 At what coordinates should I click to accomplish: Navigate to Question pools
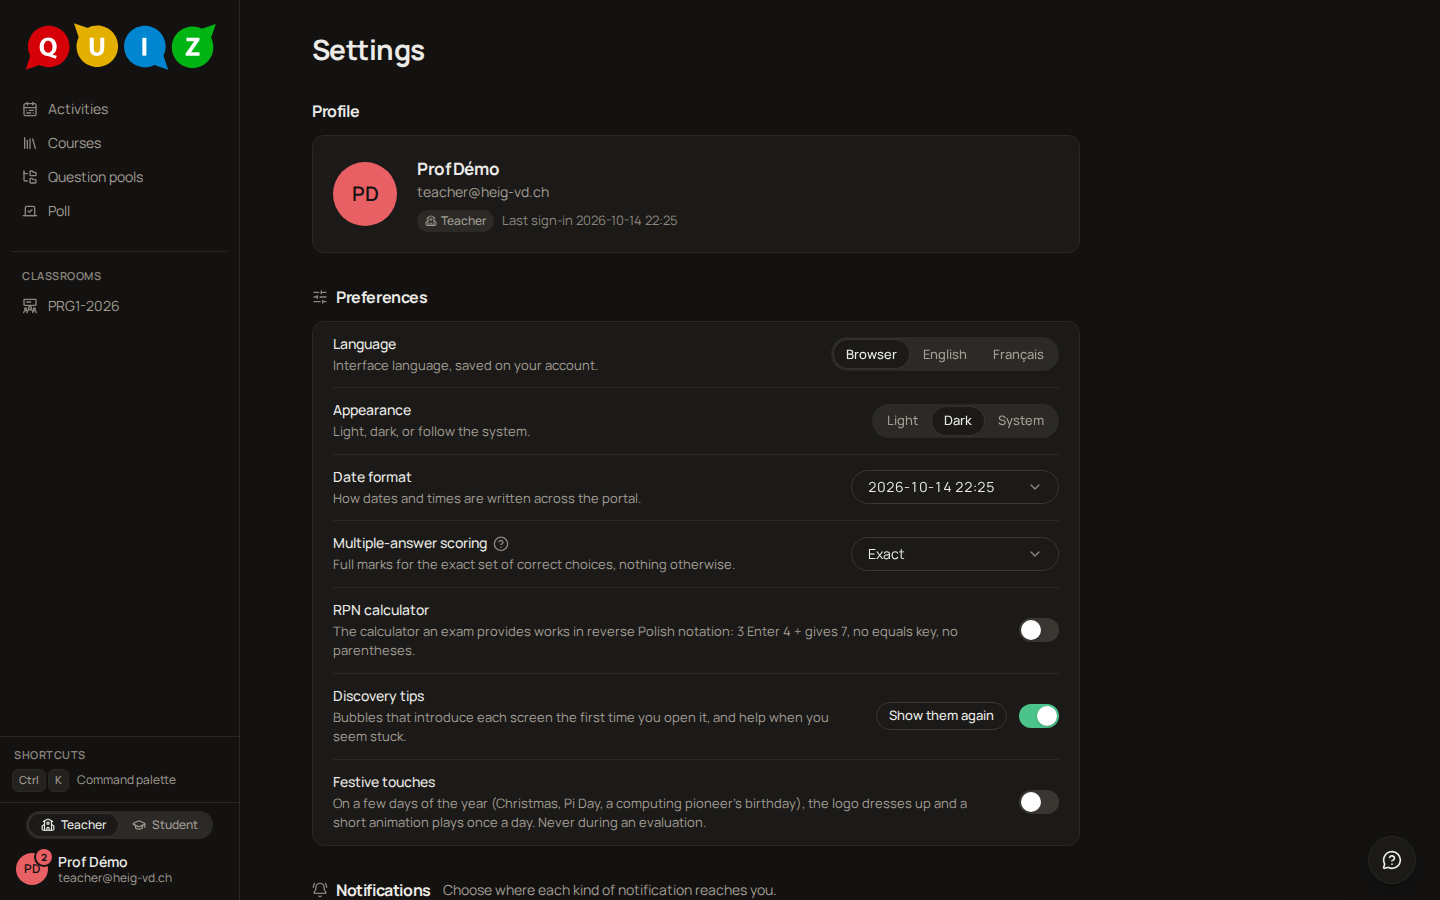[120, 177]
